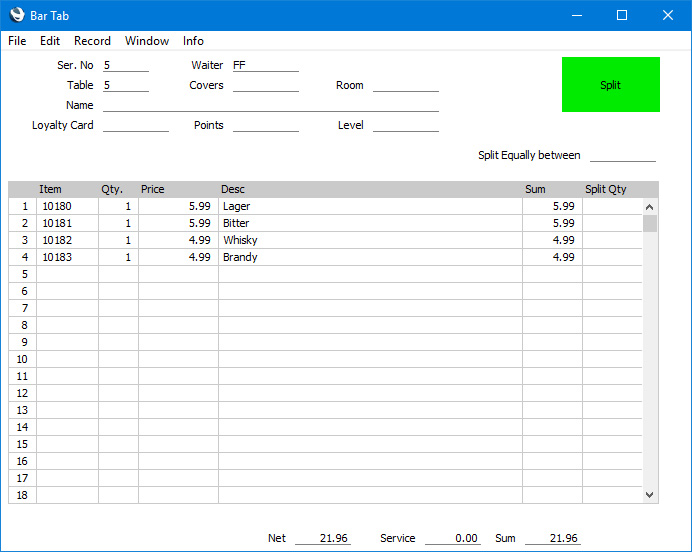Select row number 18 header
Viewport: 692px width, 552px height.
(x=23, y=495)
